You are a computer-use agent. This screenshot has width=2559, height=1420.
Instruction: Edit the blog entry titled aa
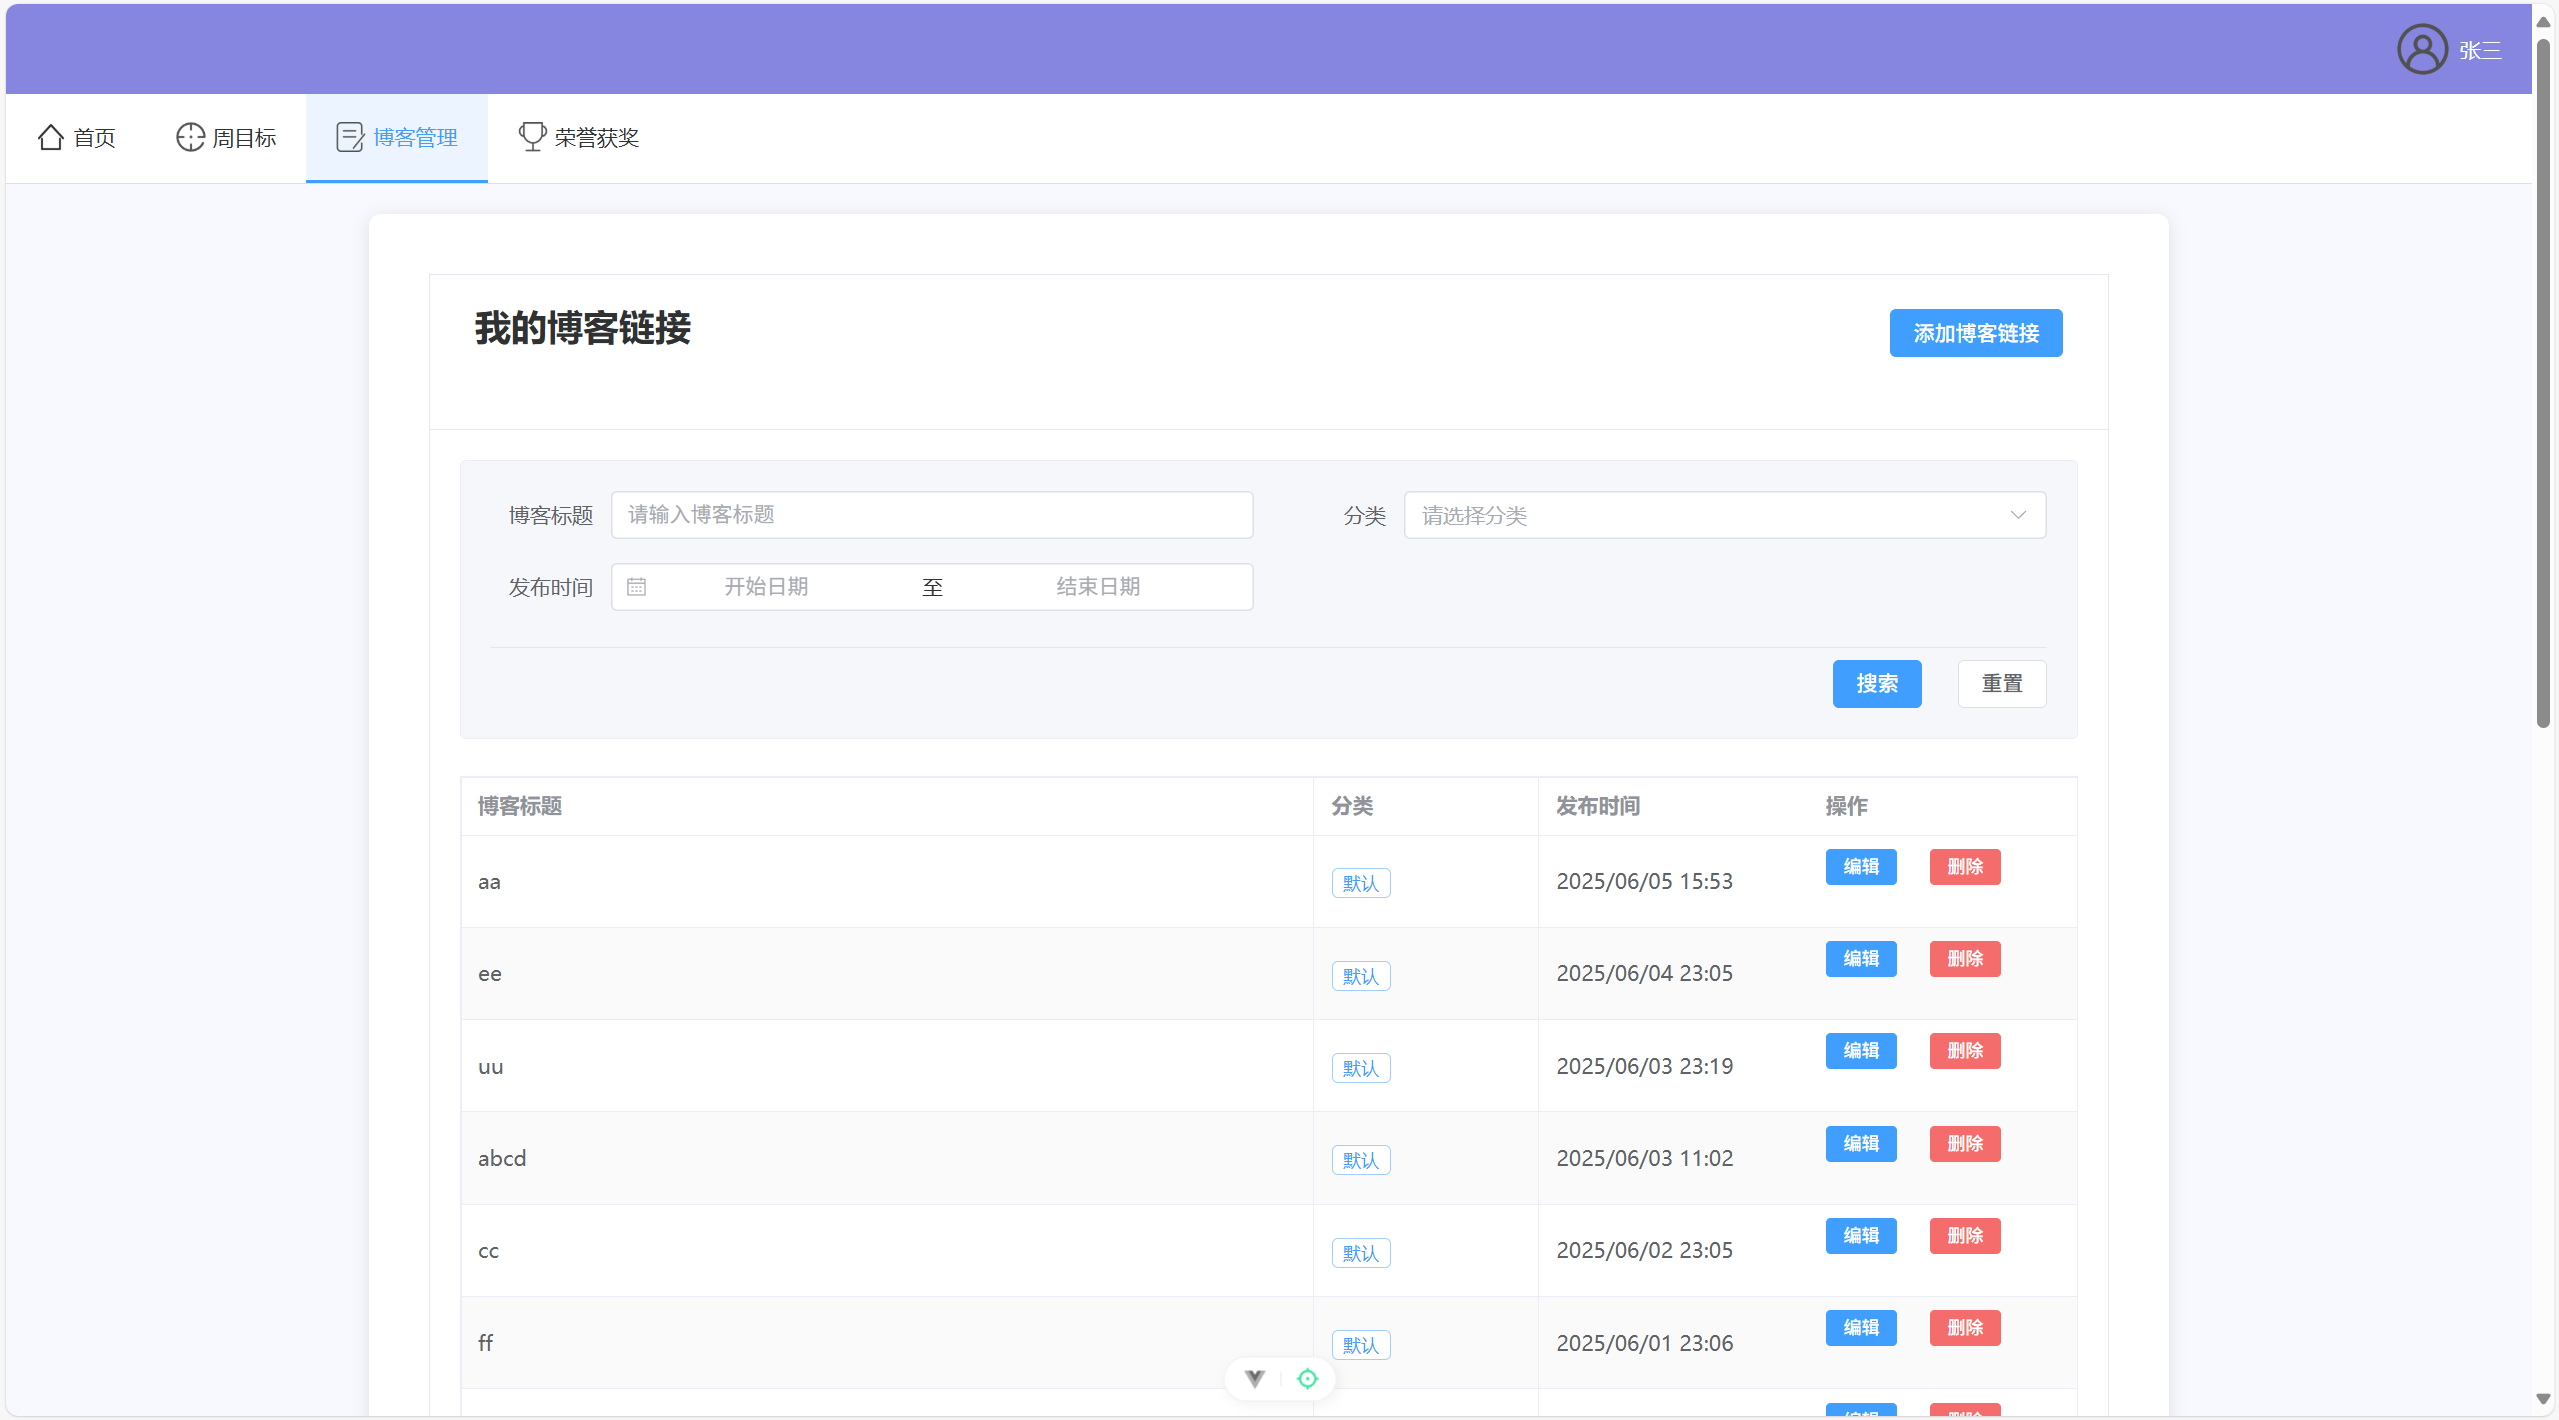(x=1860, y=867)
